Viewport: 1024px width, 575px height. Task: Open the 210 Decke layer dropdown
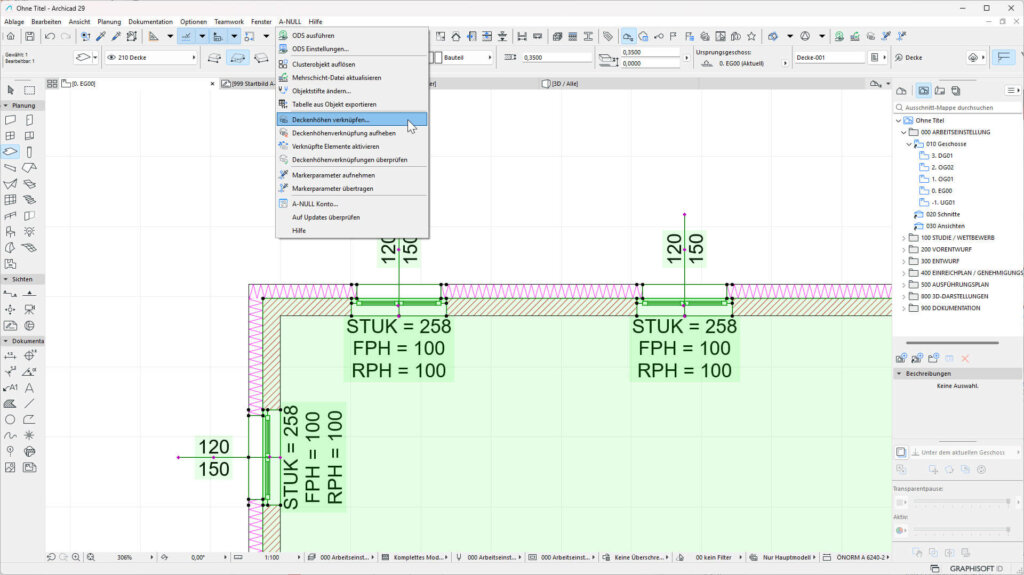[x=193, y=58]
